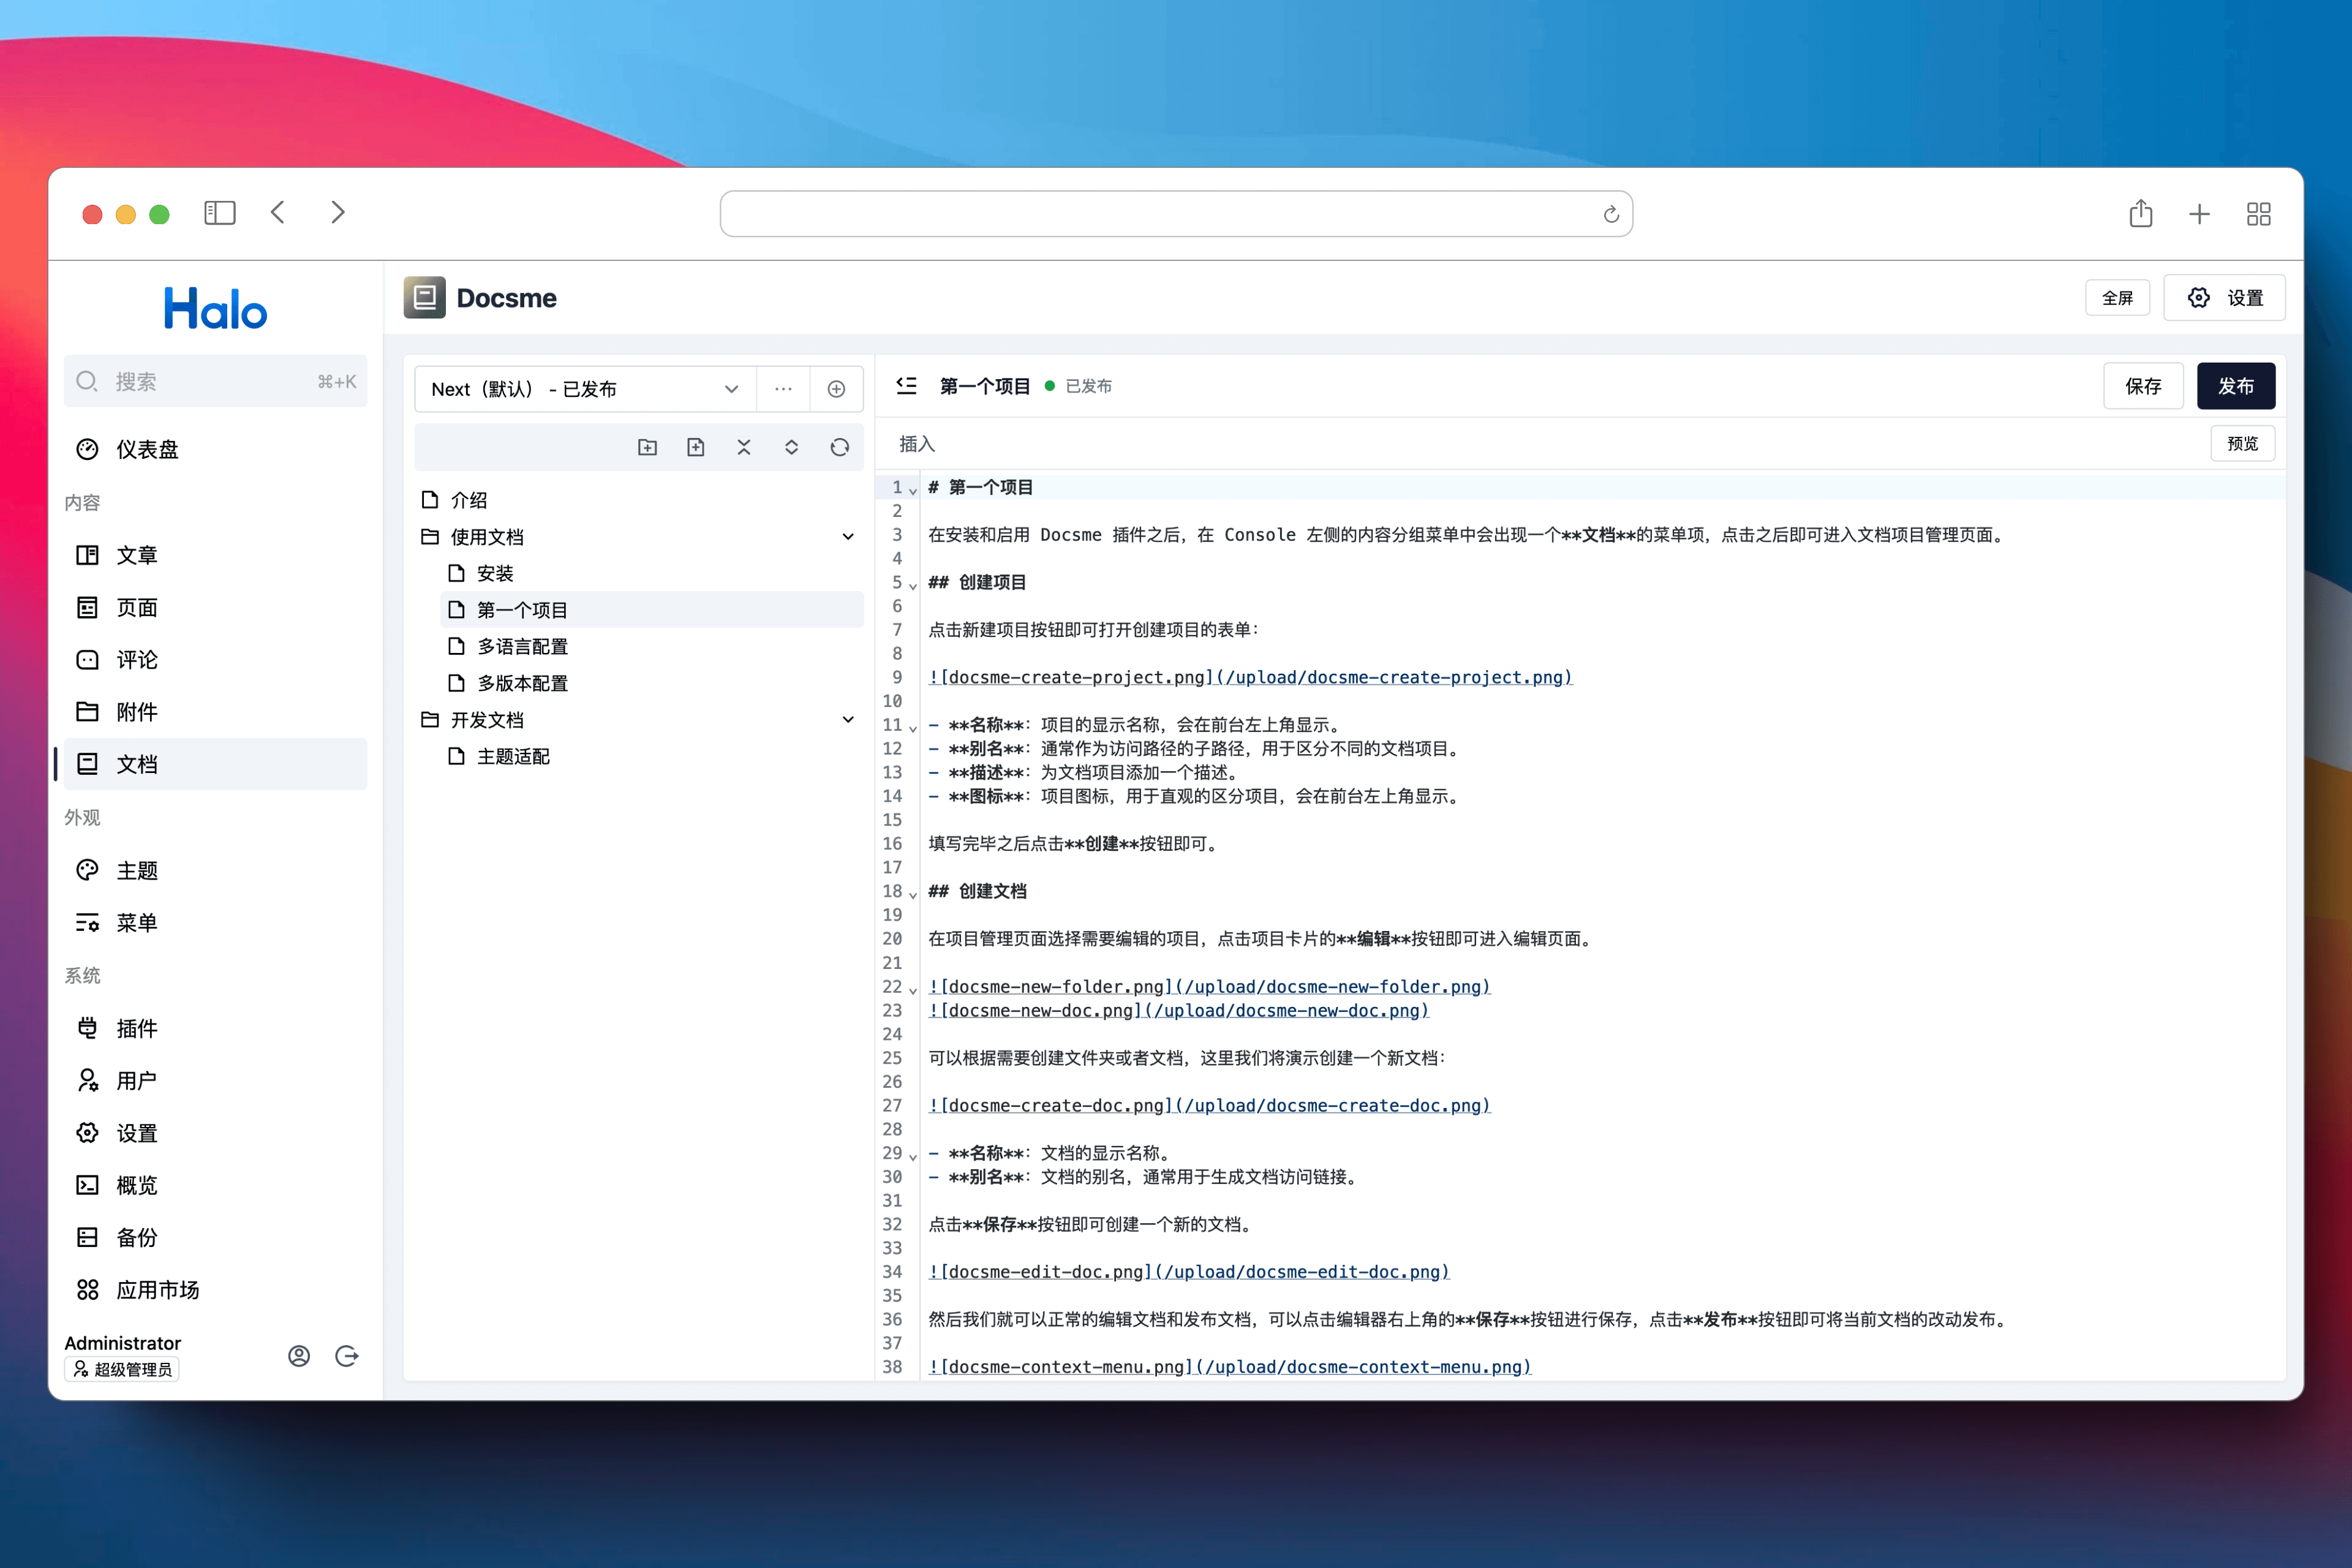This screenshot has width=2352, height=1568.
Task: Open 应用市场 app market menu
Action: pos(215,1290)
